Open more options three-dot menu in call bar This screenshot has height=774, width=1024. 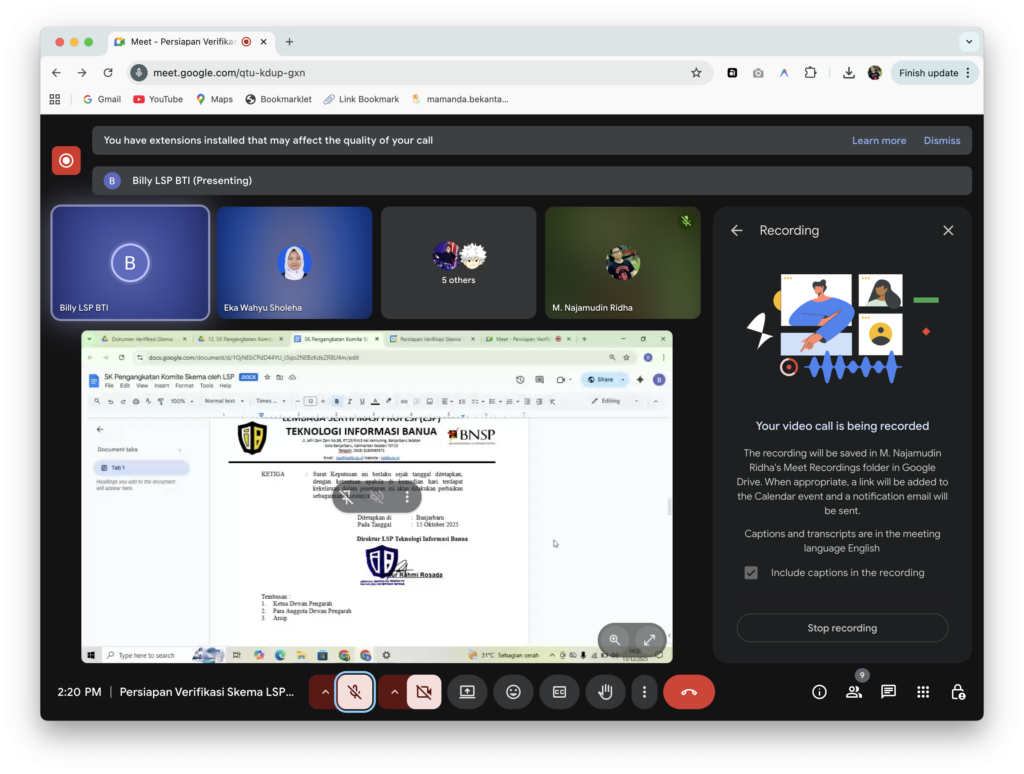(645, 691)
